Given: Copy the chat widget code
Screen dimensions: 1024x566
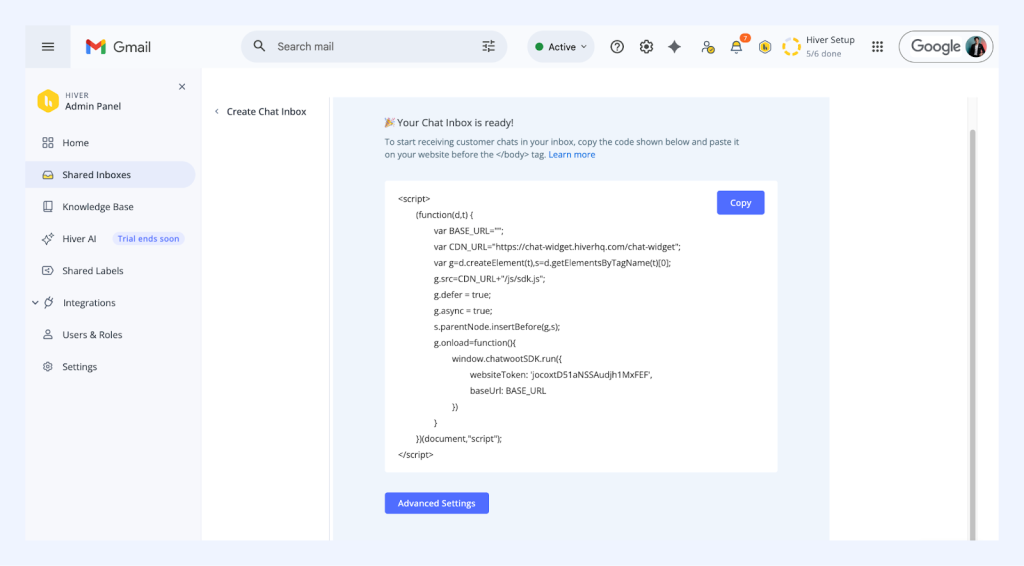Looking at the screenshot, I should coord(740,203).
